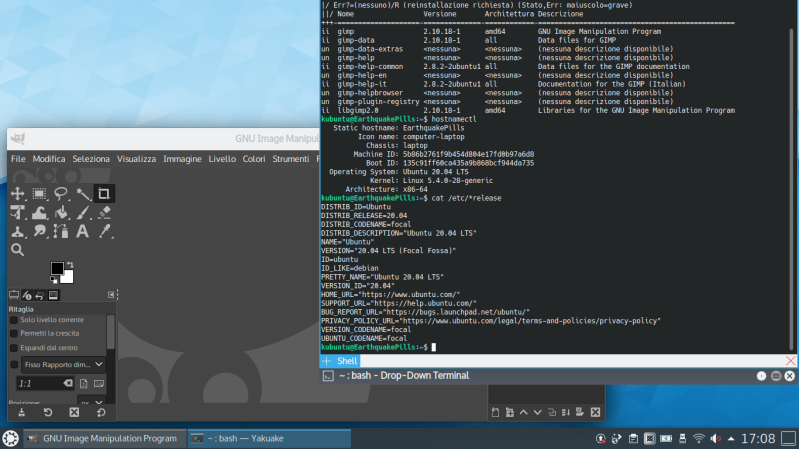Select the Move tool in GIMP toolbox
The image size is (799, 449).
tap(17, 194)
